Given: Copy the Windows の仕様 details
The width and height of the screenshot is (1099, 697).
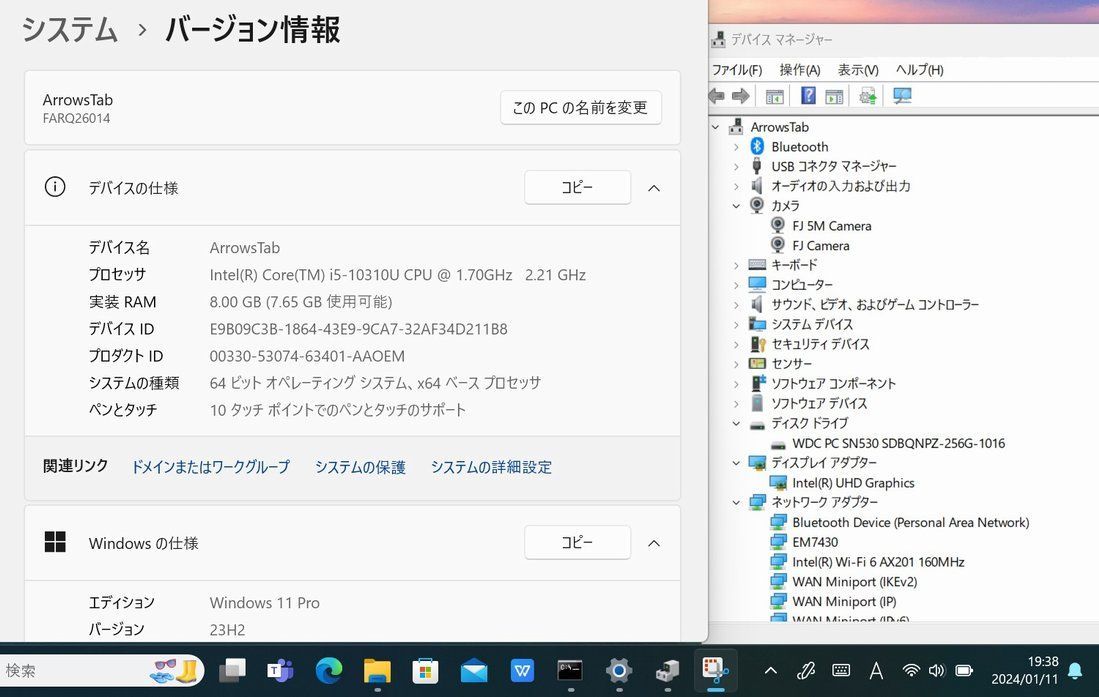Looking at the screenshot, I should click(x=578, y=542).
